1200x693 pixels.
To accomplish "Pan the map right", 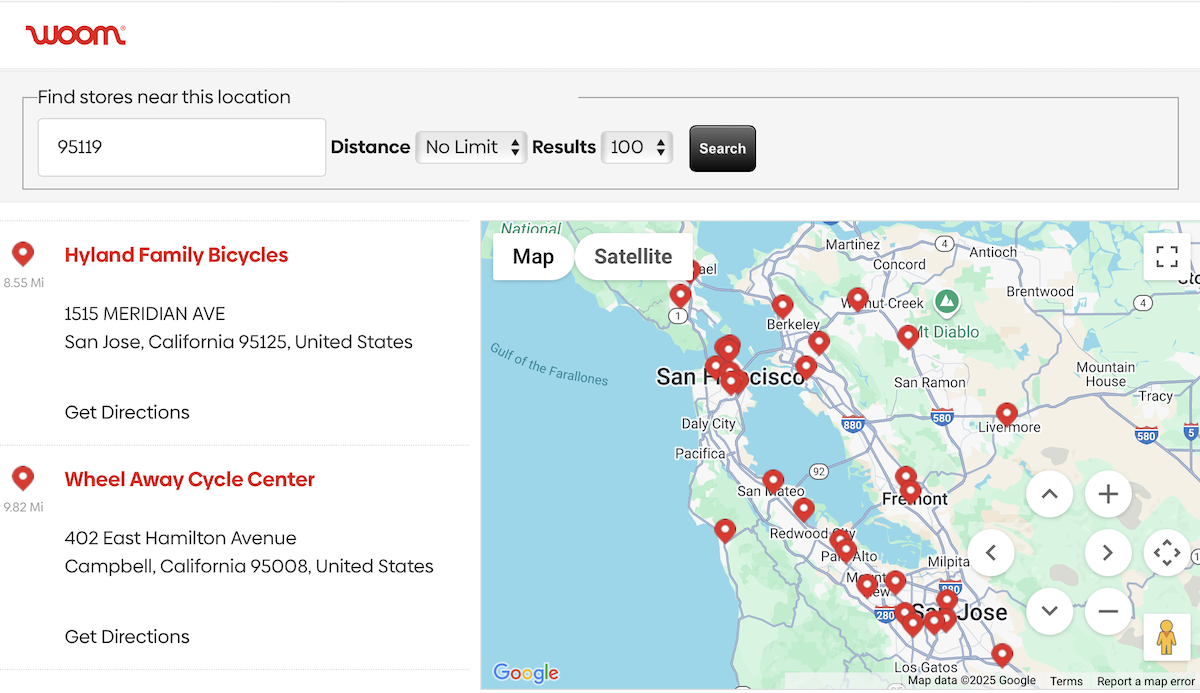I will [x=1107, y=552].
